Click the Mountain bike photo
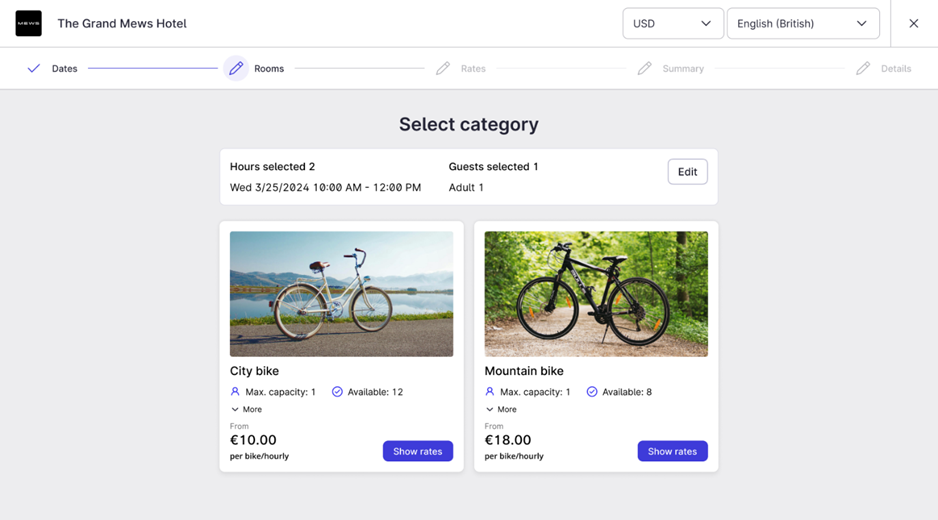The image size is (938, 520). pyautogui.click(x=596, y=294)
